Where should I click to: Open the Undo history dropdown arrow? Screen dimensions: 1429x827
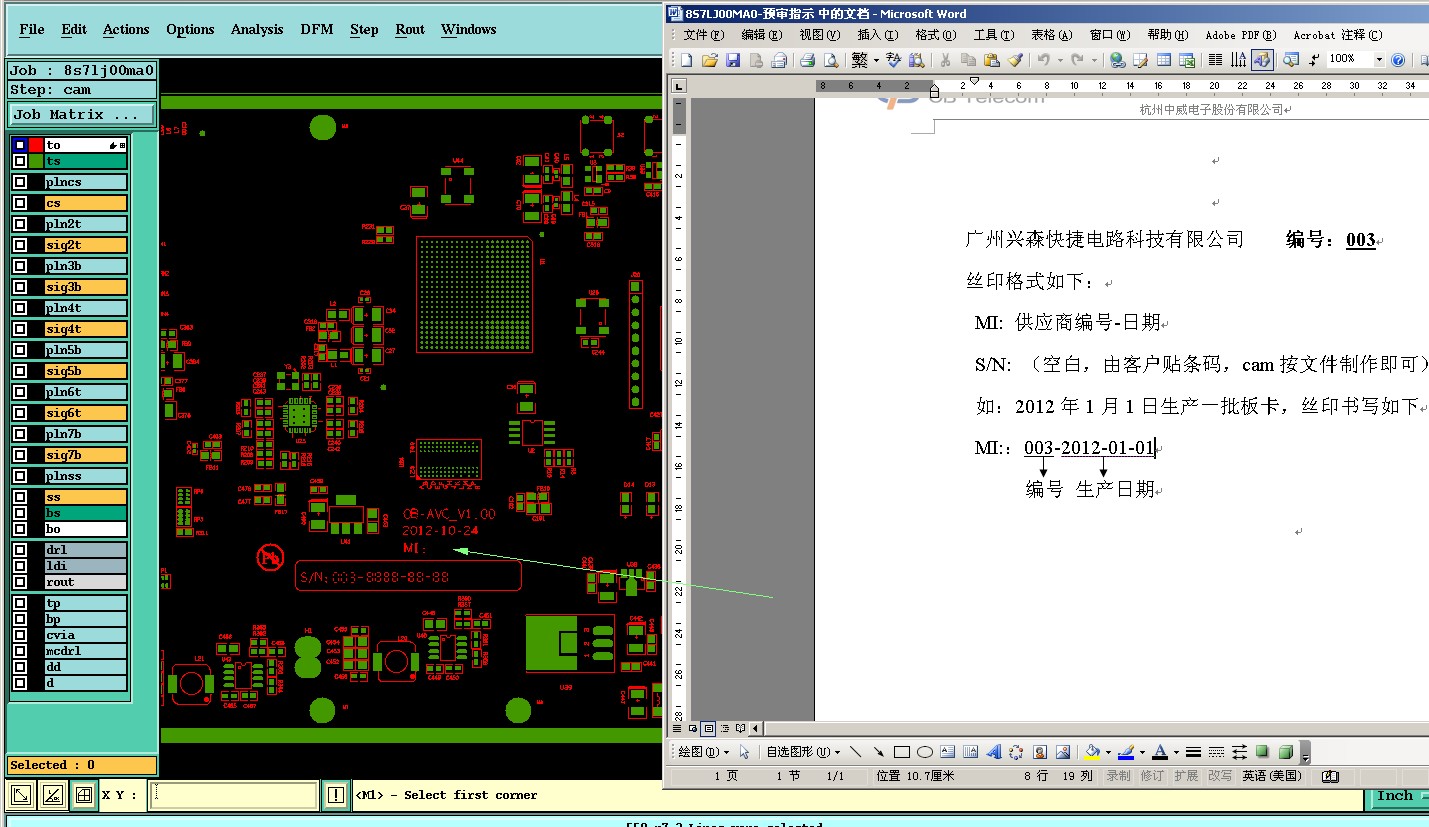(x=1060, y=60)
